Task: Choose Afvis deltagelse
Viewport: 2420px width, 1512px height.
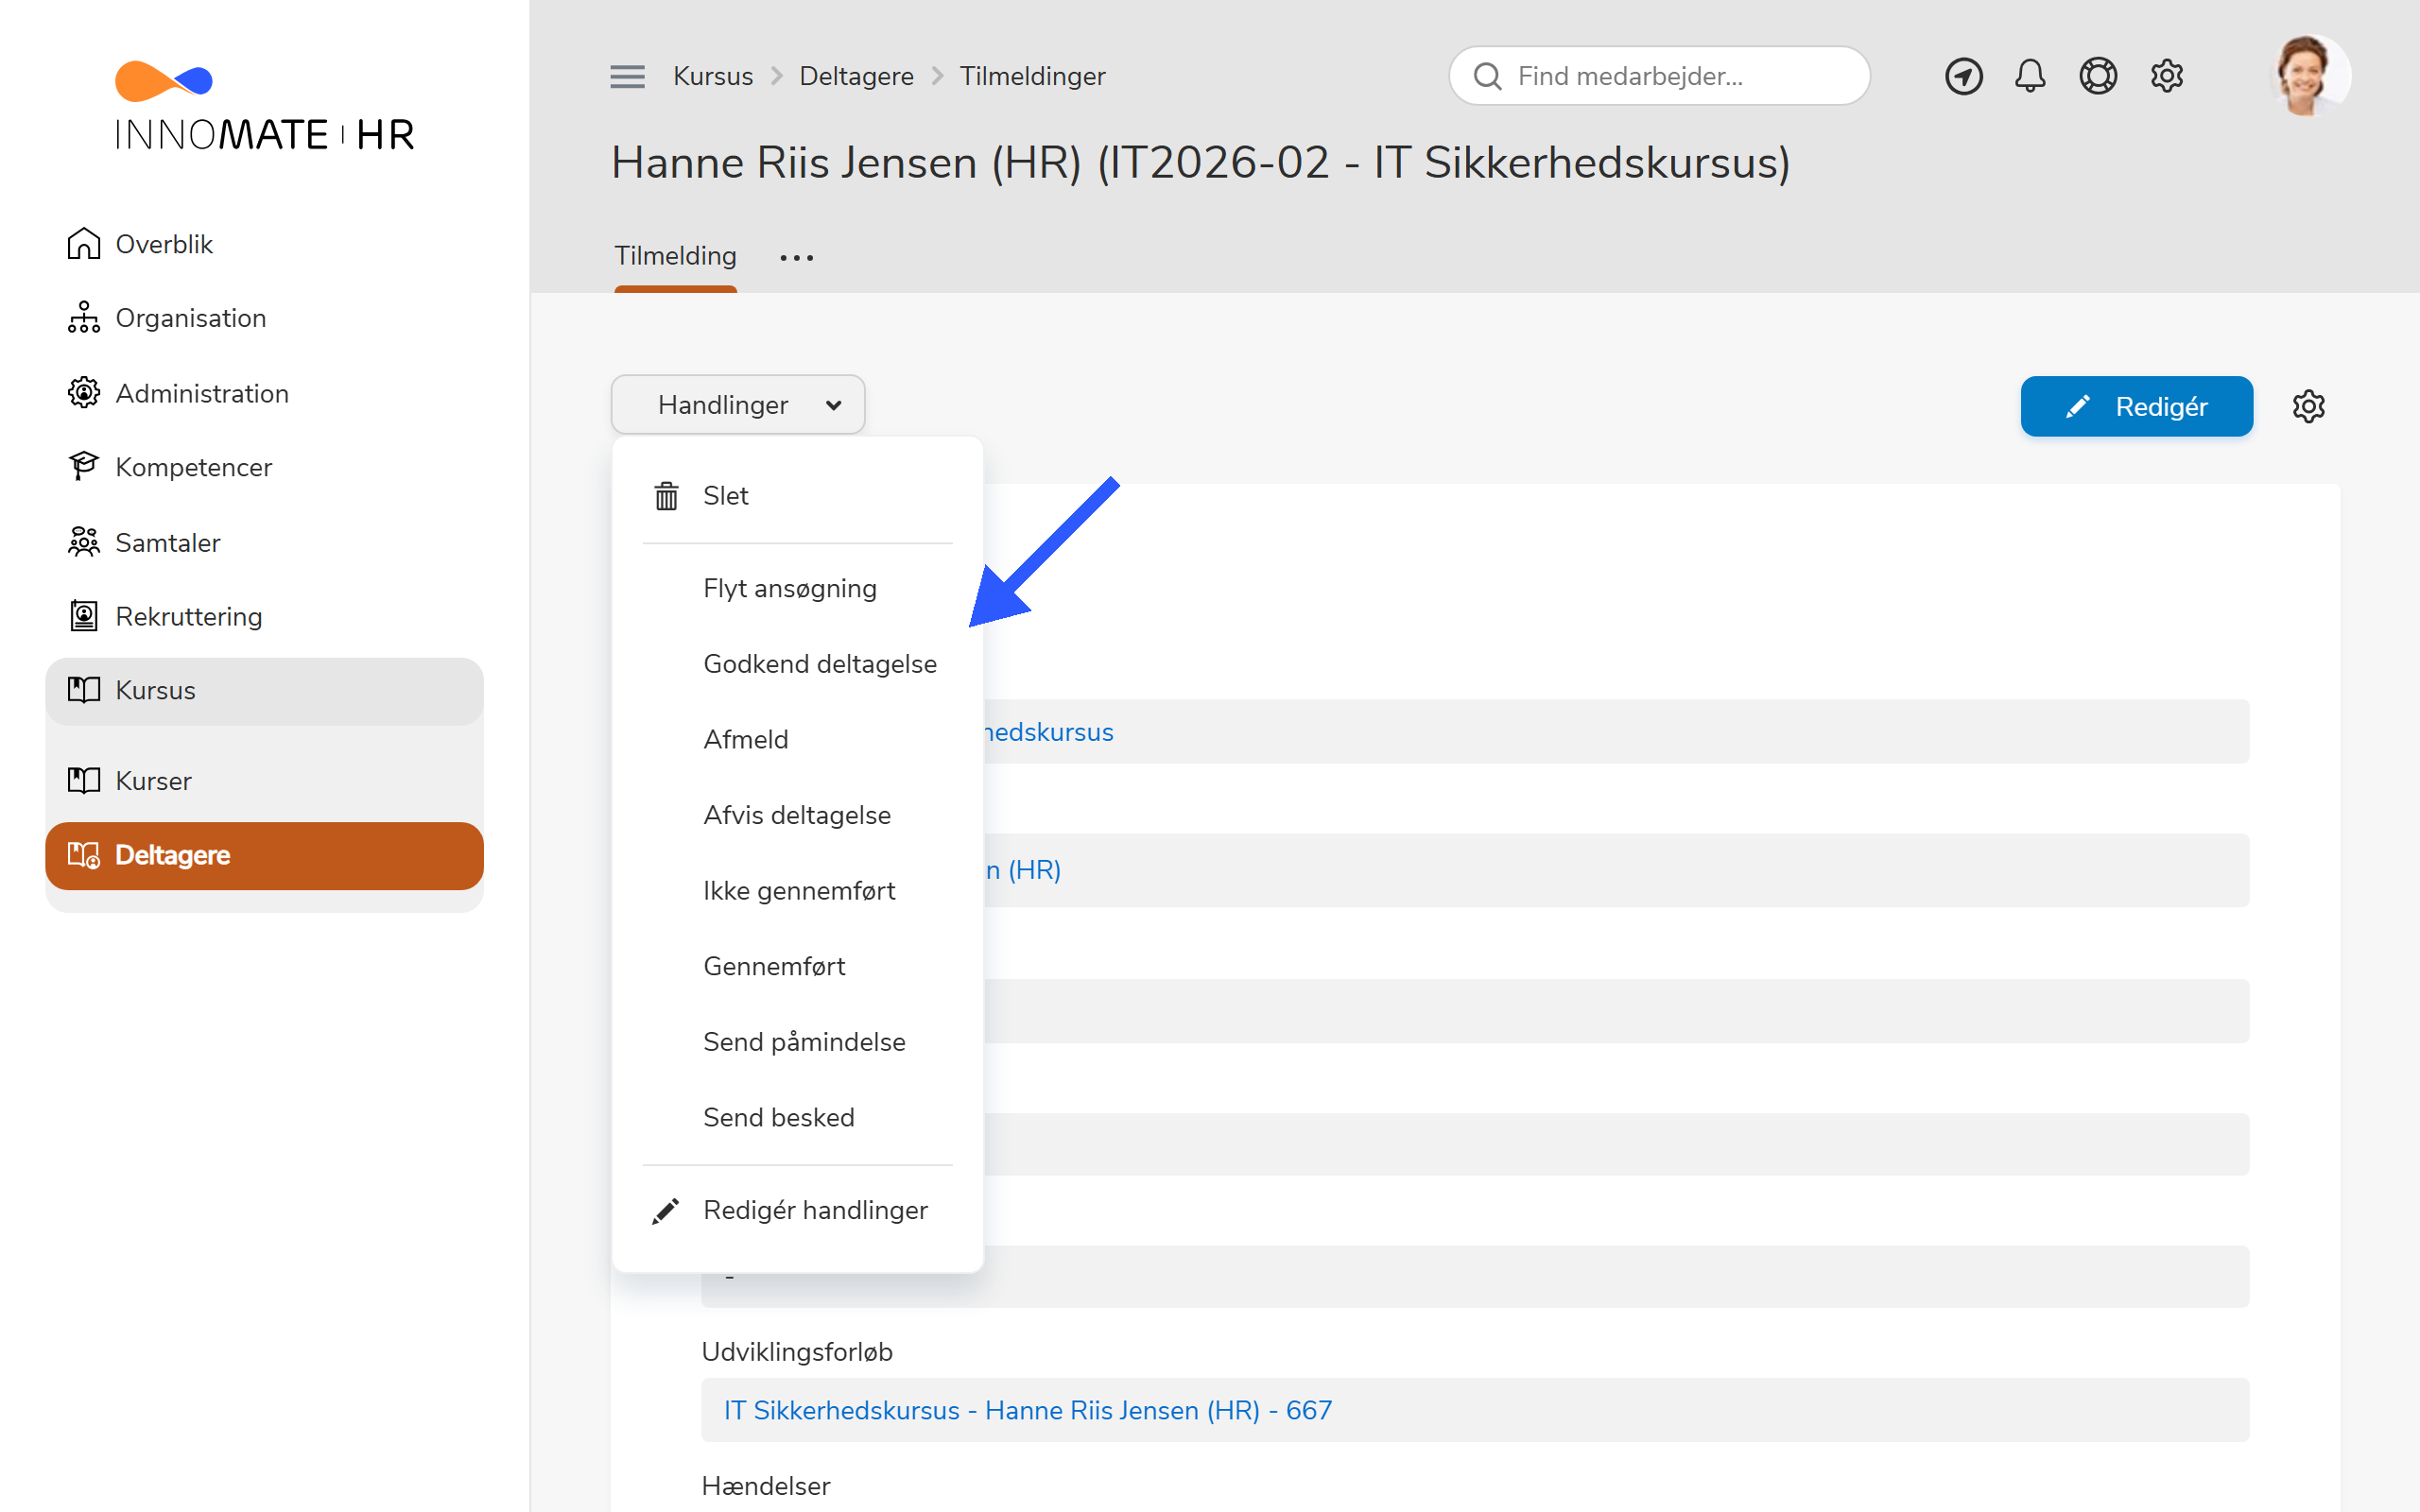Action: coord(798,815)
